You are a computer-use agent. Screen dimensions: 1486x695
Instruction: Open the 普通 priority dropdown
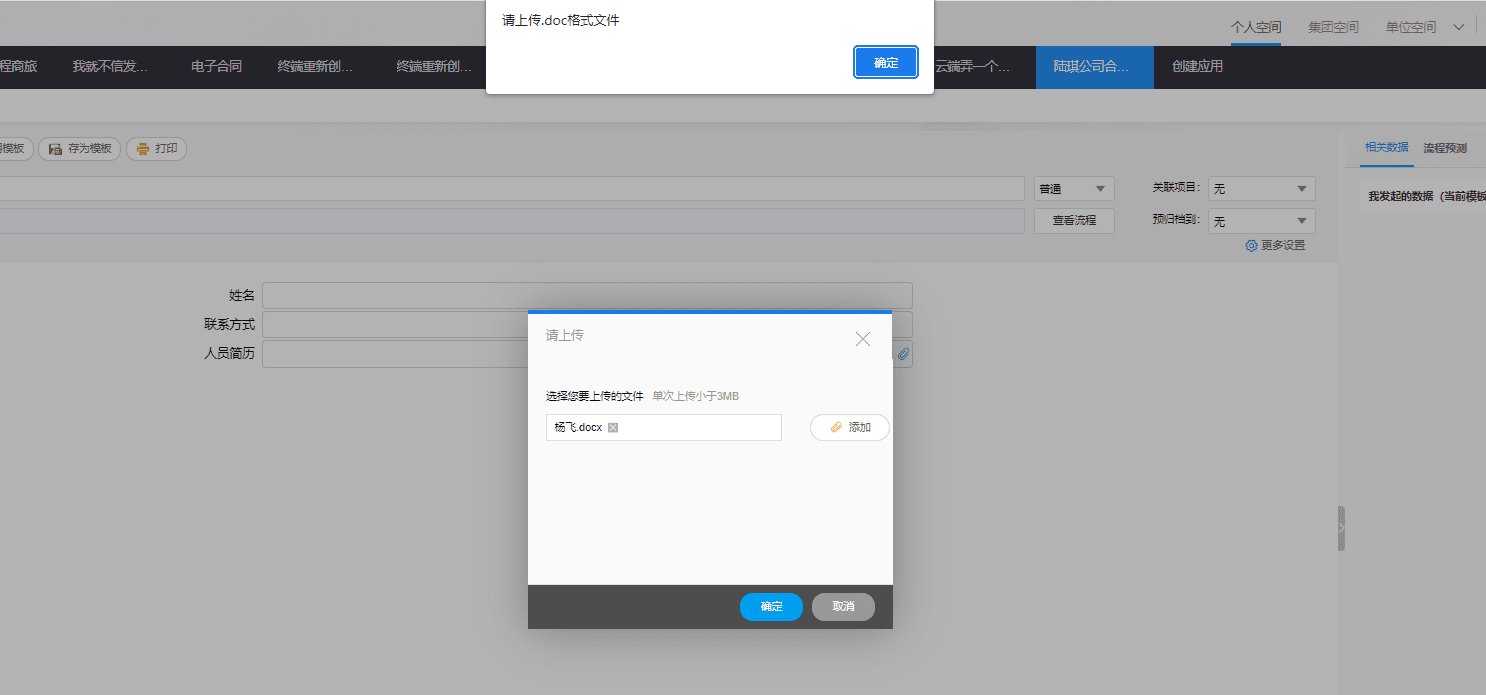click(x=1074, y=189)
